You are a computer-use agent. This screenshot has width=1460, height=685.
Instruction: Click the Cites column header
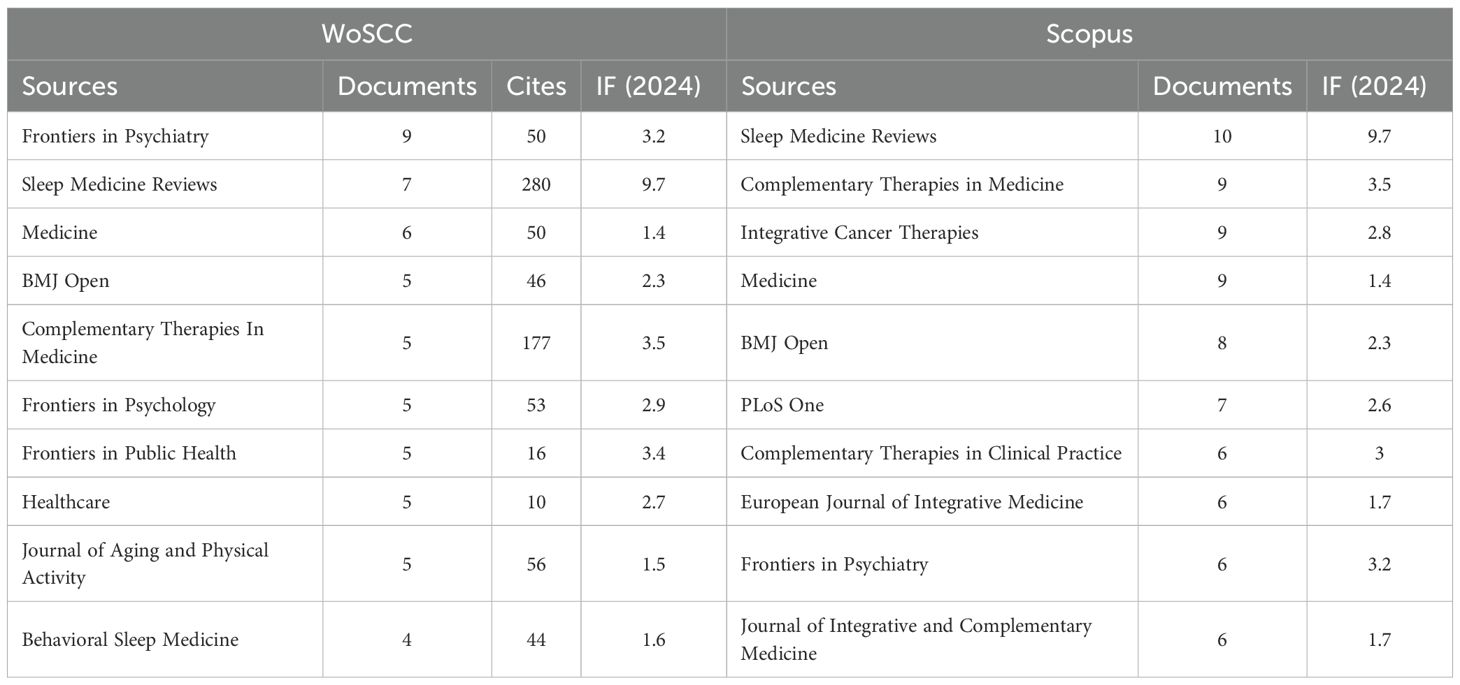click(536, 86)
